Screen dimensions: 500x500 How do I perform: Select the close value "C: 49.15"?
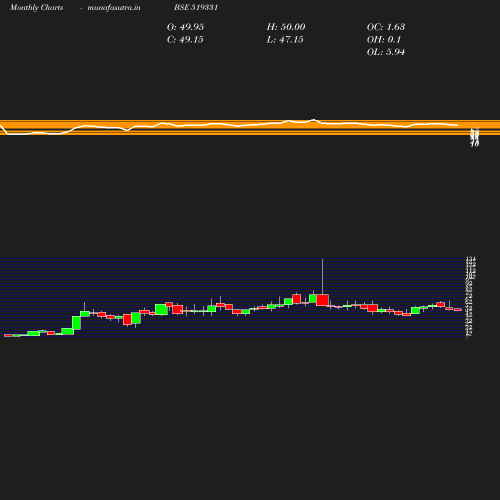[x=185, y=40]
